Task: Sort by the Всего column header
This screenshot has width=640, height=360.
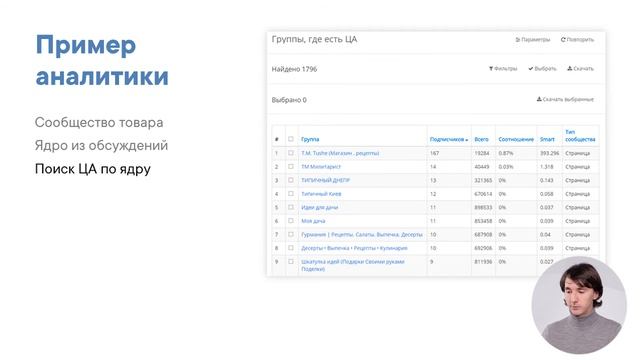Action: click(481, 139)
